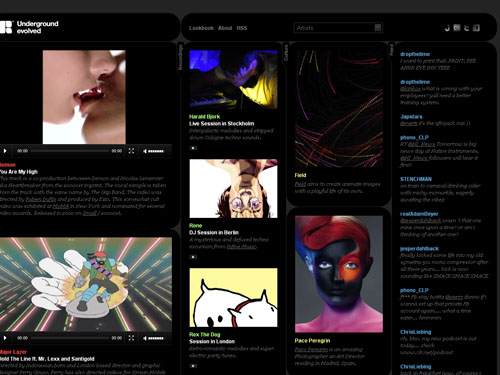The image size is (500, 375).
Task: Click the Twitter icon in header
Action: [467, 28]
